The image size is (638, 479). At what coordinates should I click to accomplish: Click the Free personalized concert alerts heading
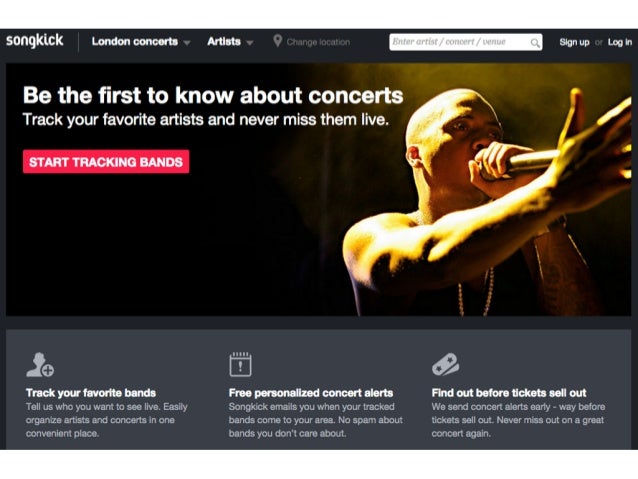(x=311, y=393)
